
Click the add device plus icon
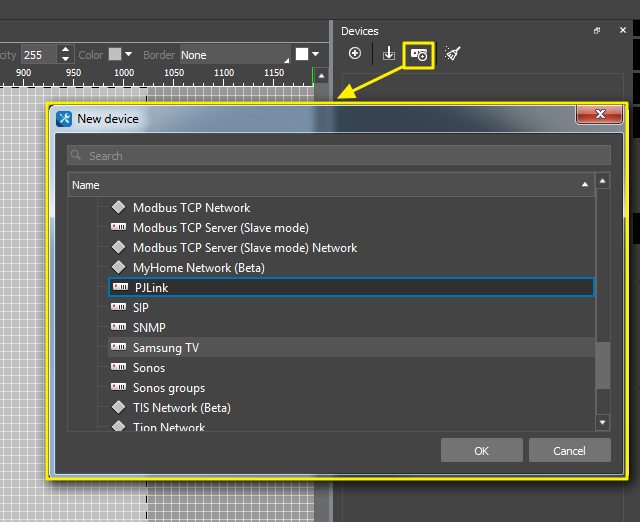[x=355, y=54]
